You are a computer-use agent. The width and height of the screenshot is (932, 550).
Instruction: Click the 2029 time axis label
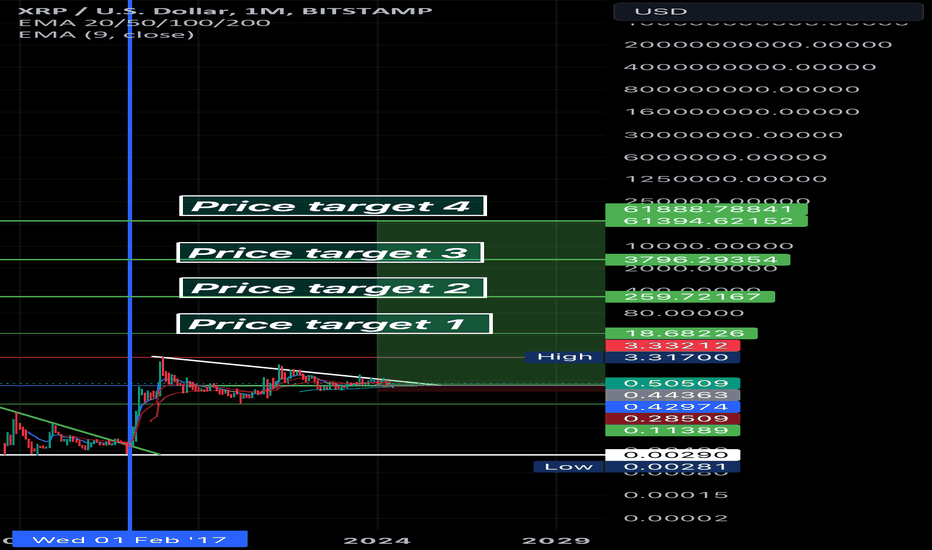556,540
